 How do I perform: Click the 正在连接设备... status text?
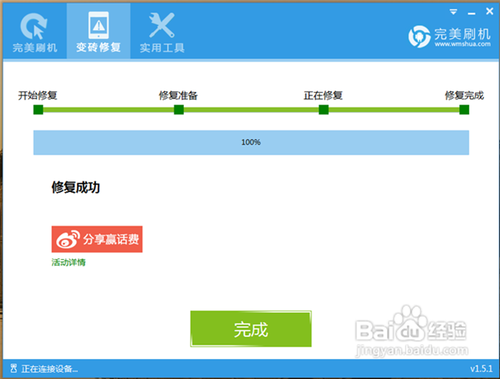tap(50, 369)
